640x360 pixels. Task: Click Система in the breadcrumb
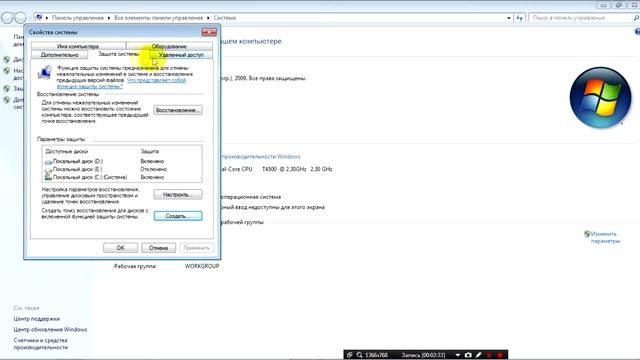click(x=224, y=18)
